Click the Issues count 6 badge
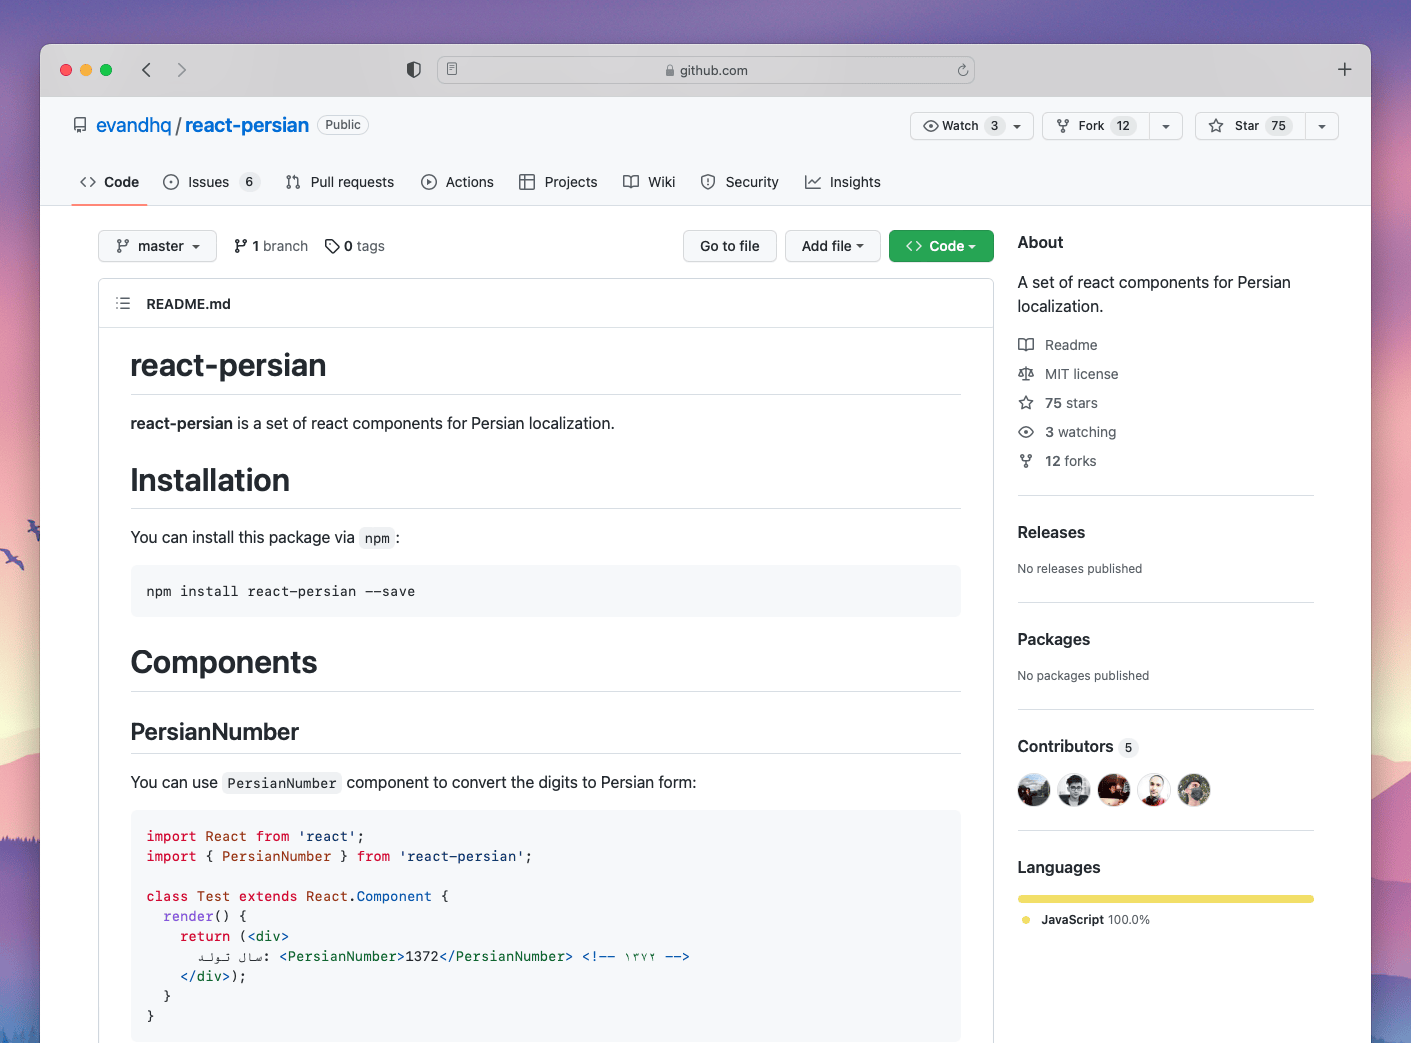Viewport: 1411px width, 1043px height. tap(249, 182)
